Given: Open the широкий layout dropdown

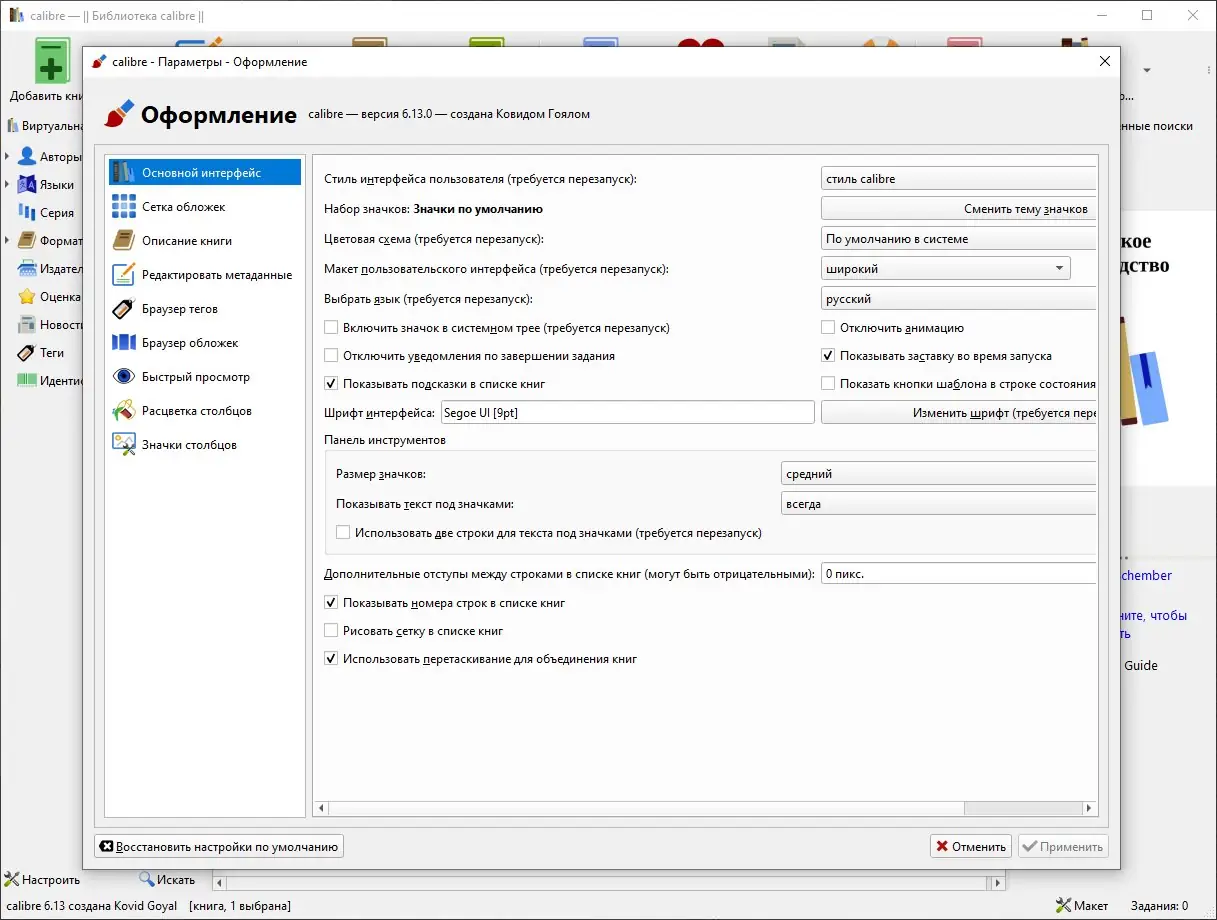Looking at the screenshot, I should click(x=945, y=269).
